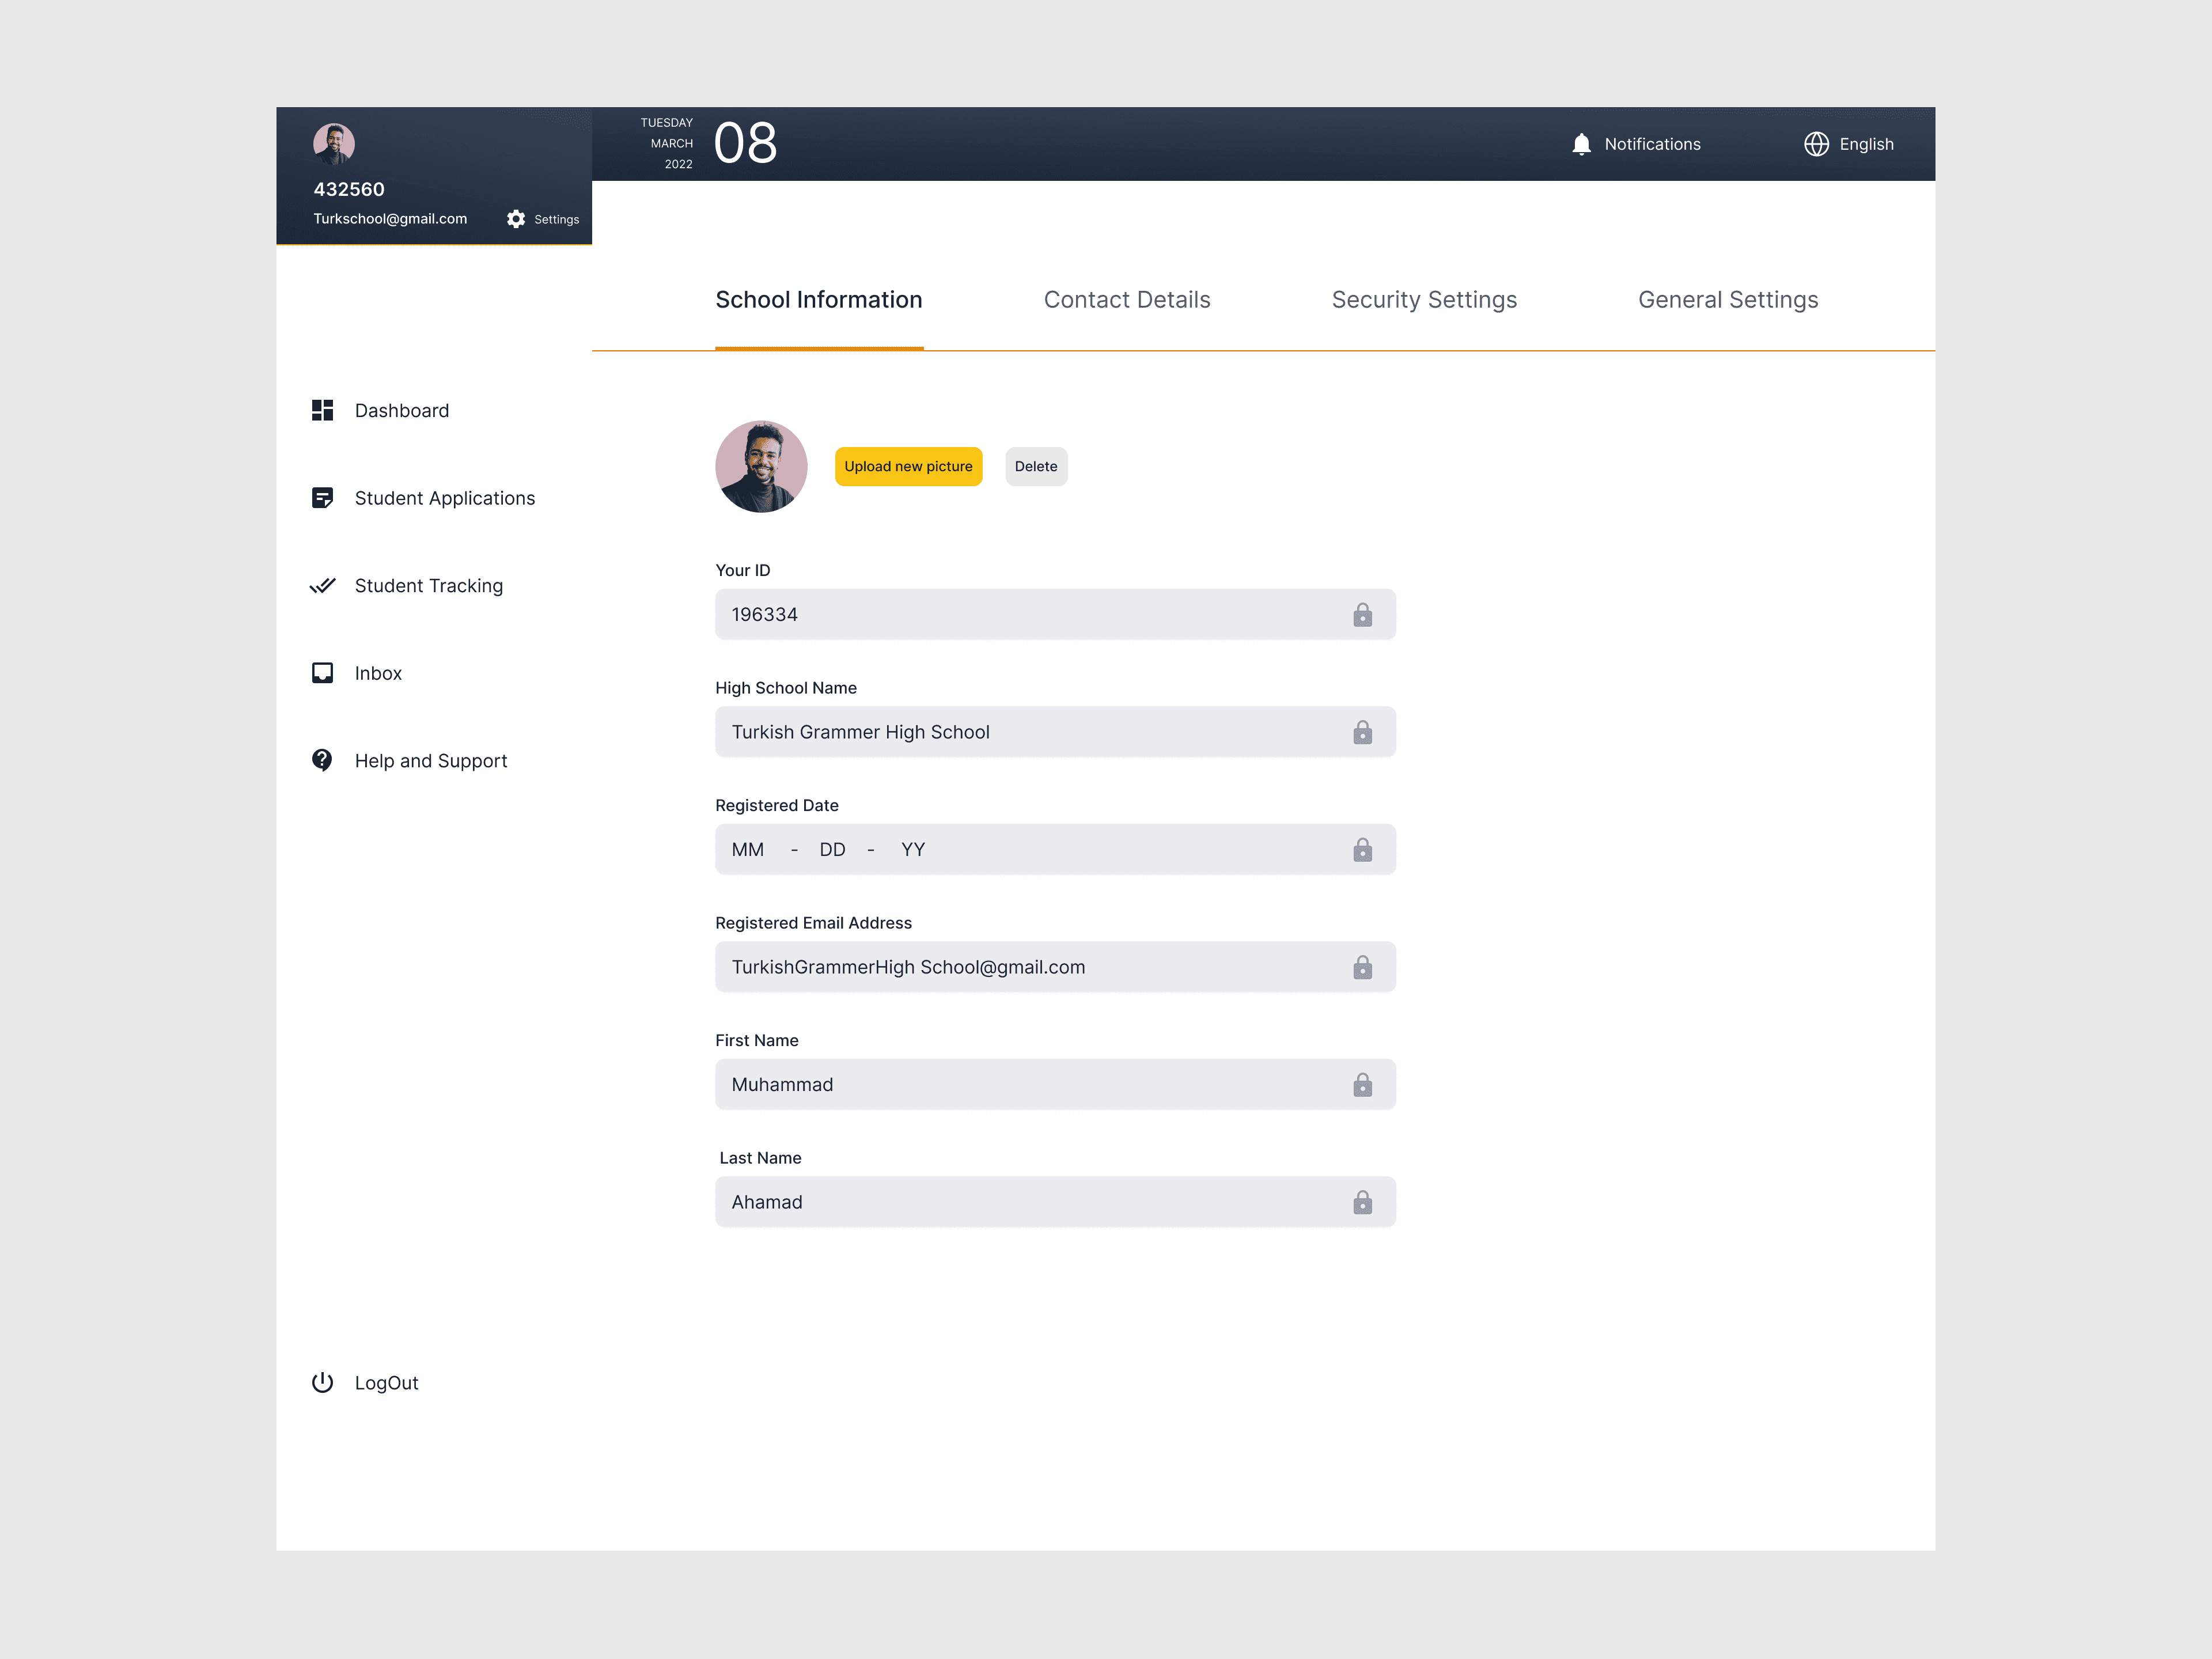The image size is (2212, 1659).
Task: Click the LogOut power icon
Action: coord(322,1382)
